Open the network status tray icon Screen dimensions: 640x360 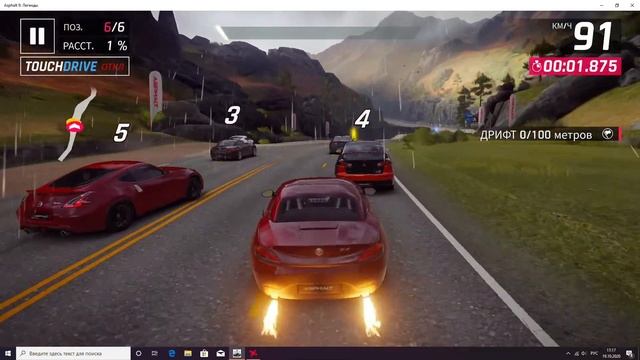coord(577,353)
